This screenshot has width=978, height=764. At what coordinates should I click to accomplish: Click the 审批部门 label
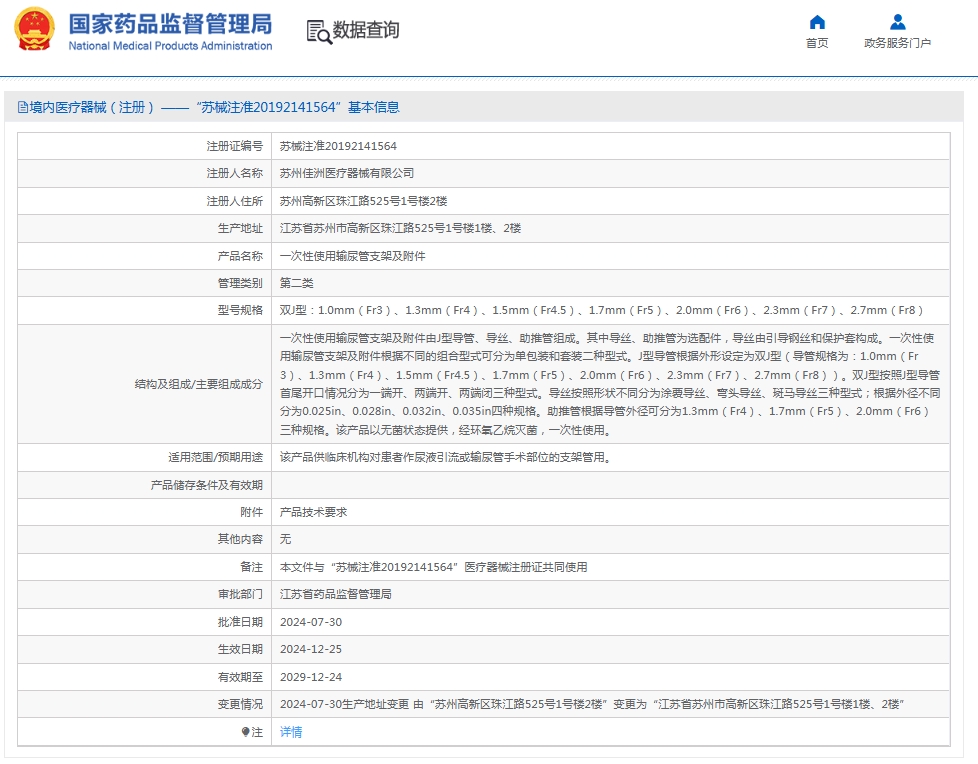(x=240, y=594)
